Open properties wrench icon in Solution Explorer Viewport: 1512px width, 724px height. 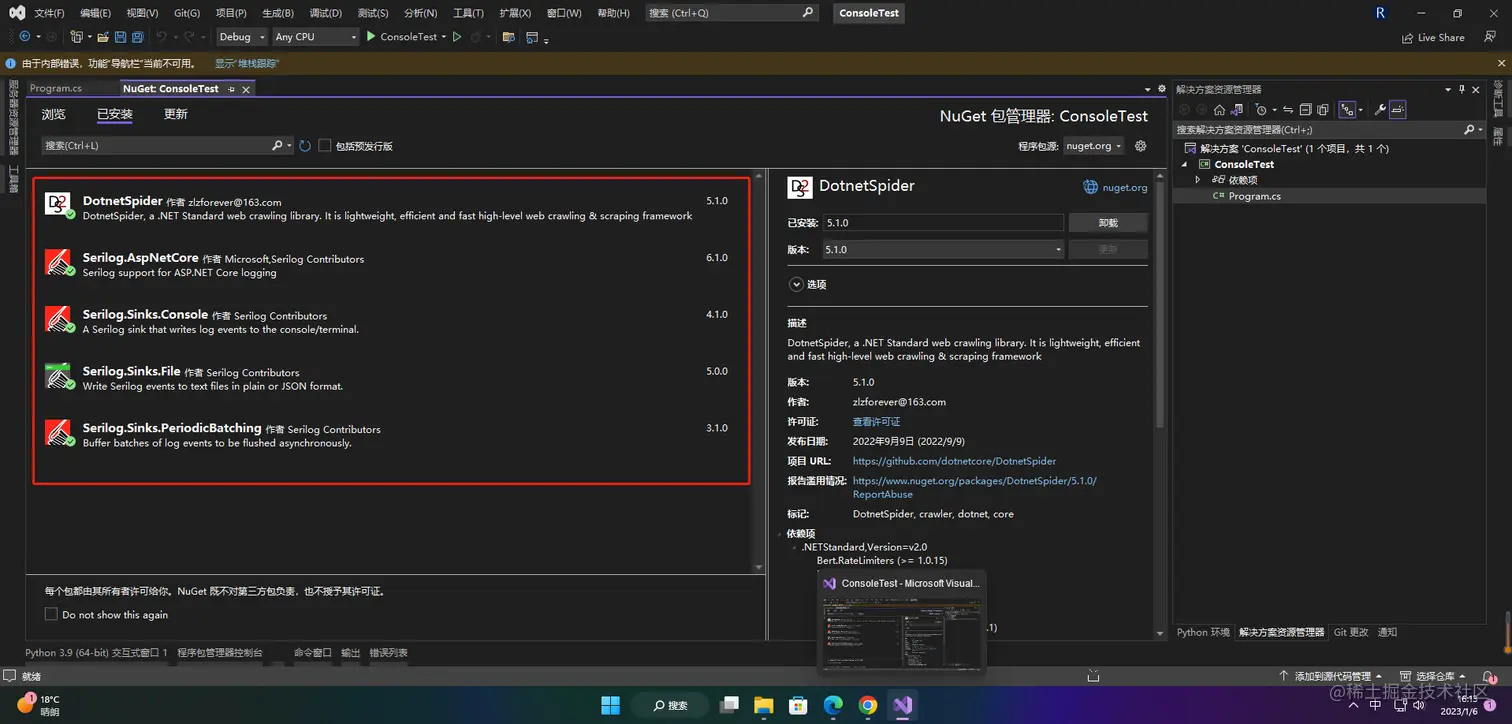point(1380,110)
